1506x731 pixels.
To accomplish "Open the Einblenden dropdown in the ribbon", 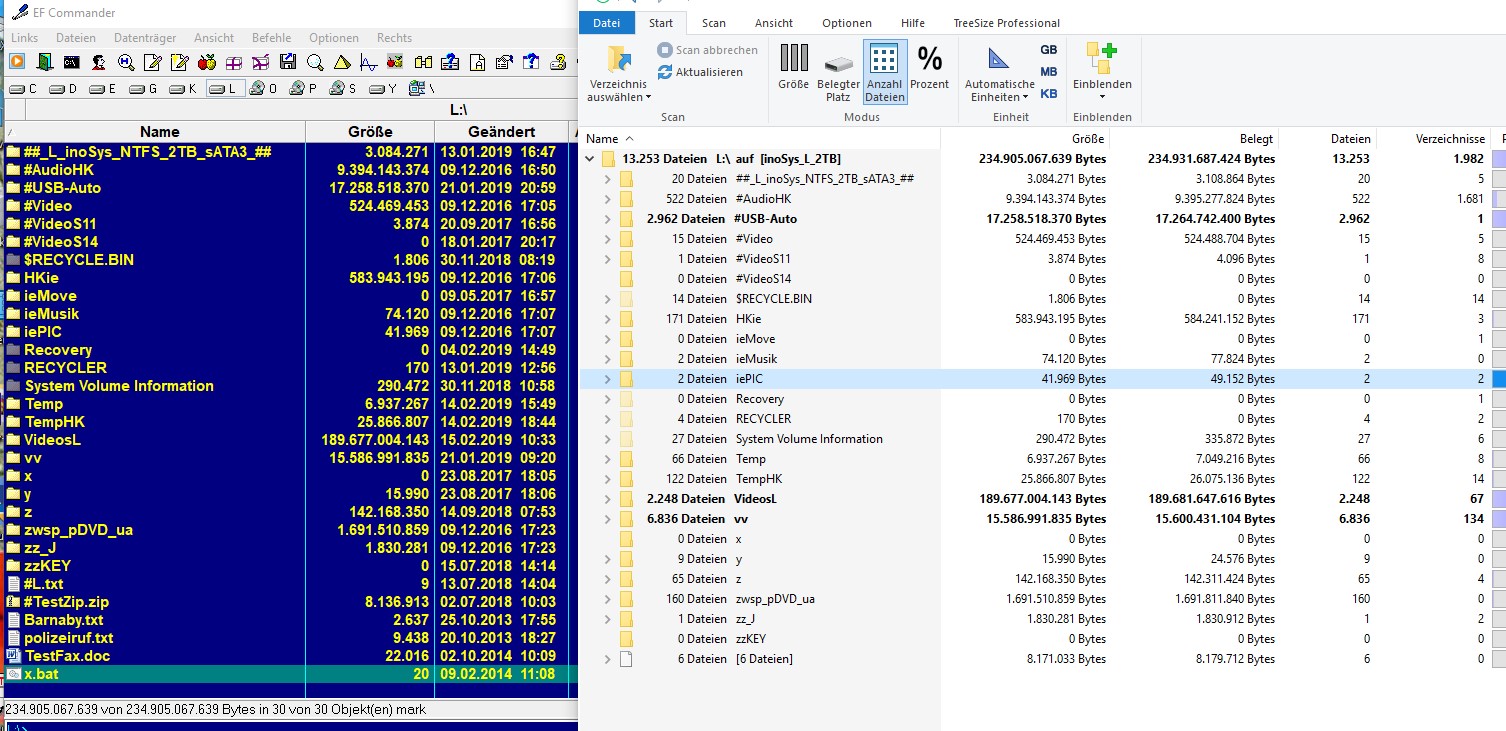I will 1102,70.
